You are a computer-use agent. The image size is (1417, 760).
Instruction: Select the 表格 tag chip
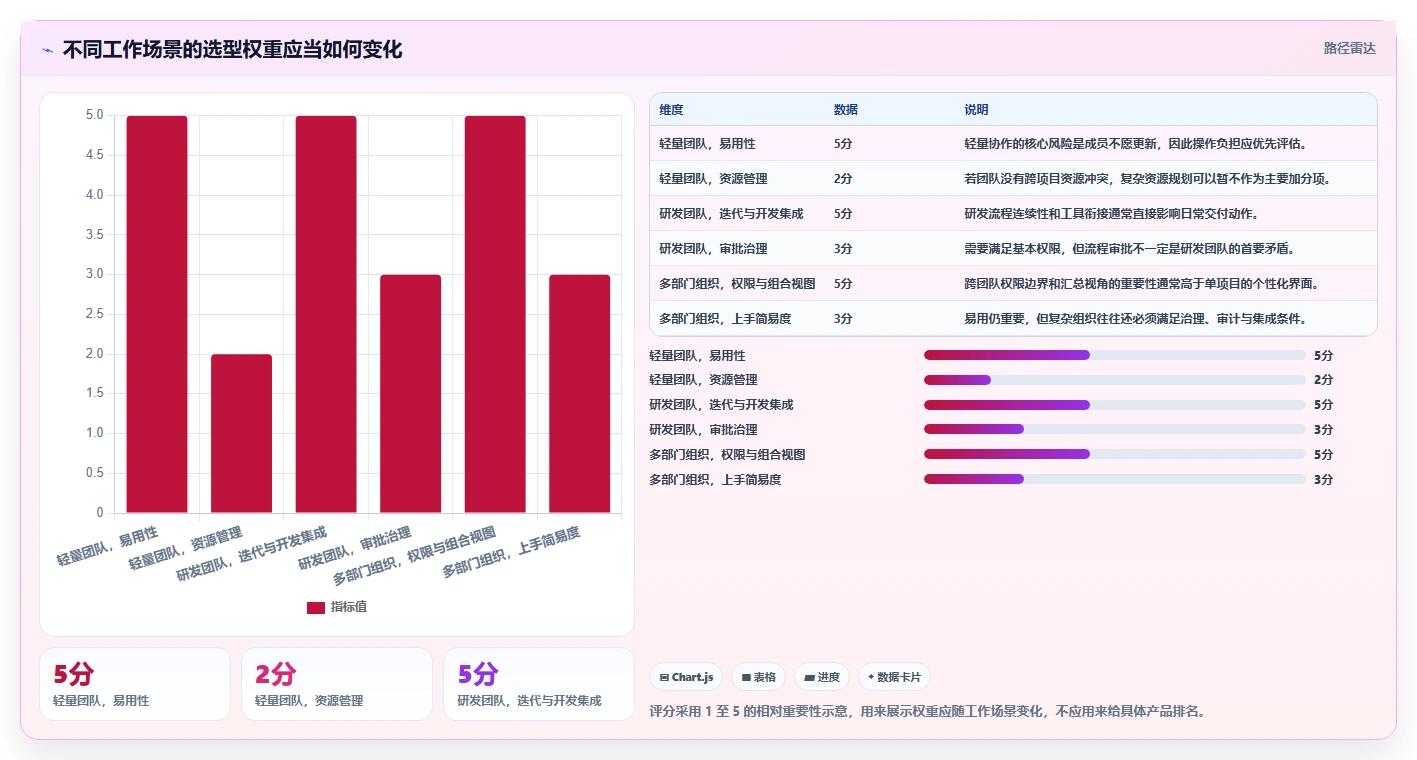point(759,677)
